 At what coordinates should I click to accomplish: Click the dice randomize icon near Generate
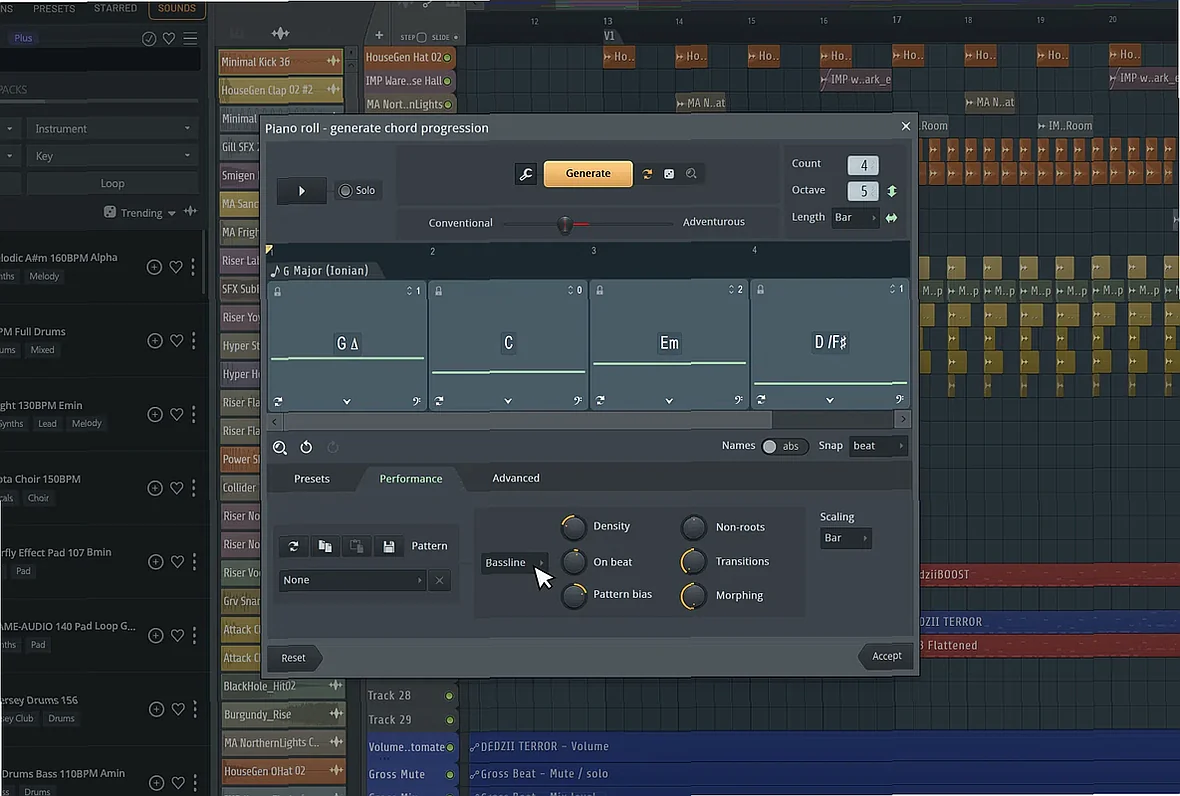click(668, 173)
